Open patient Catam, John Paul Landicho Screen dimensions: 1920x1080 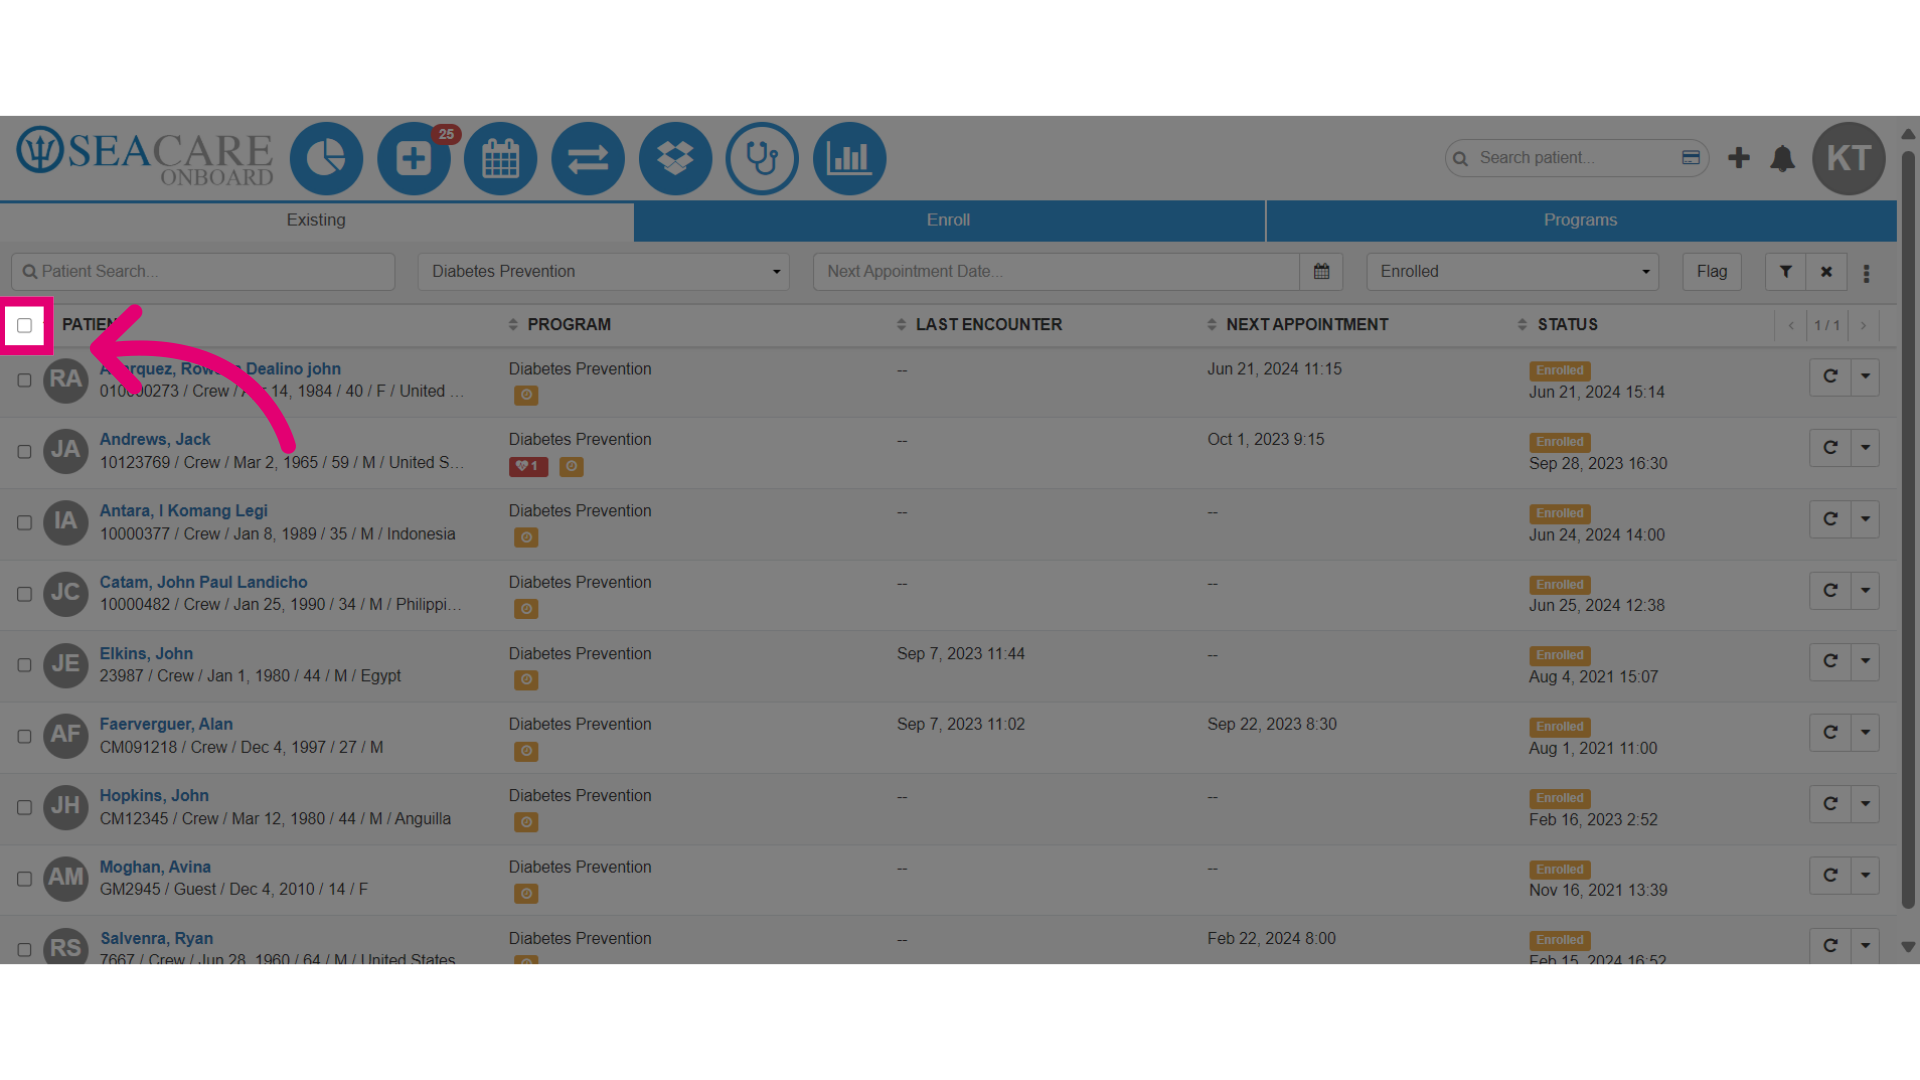coord(204,582)
